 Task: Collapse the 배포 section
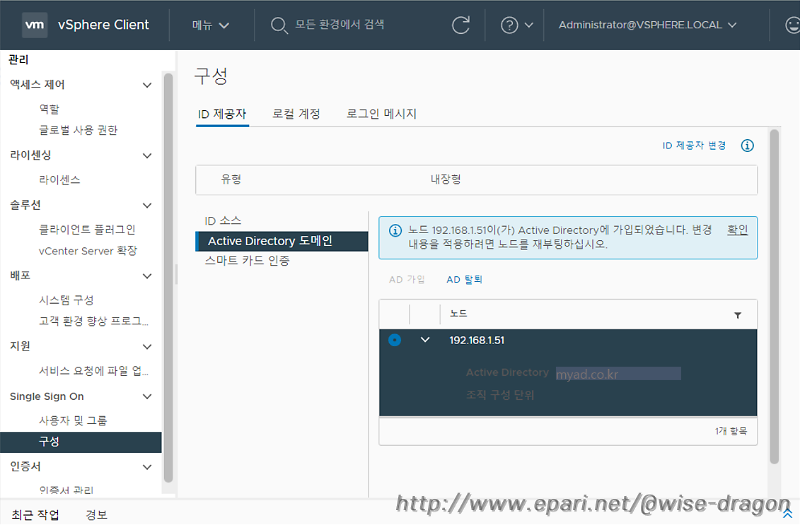click(147, 276)
